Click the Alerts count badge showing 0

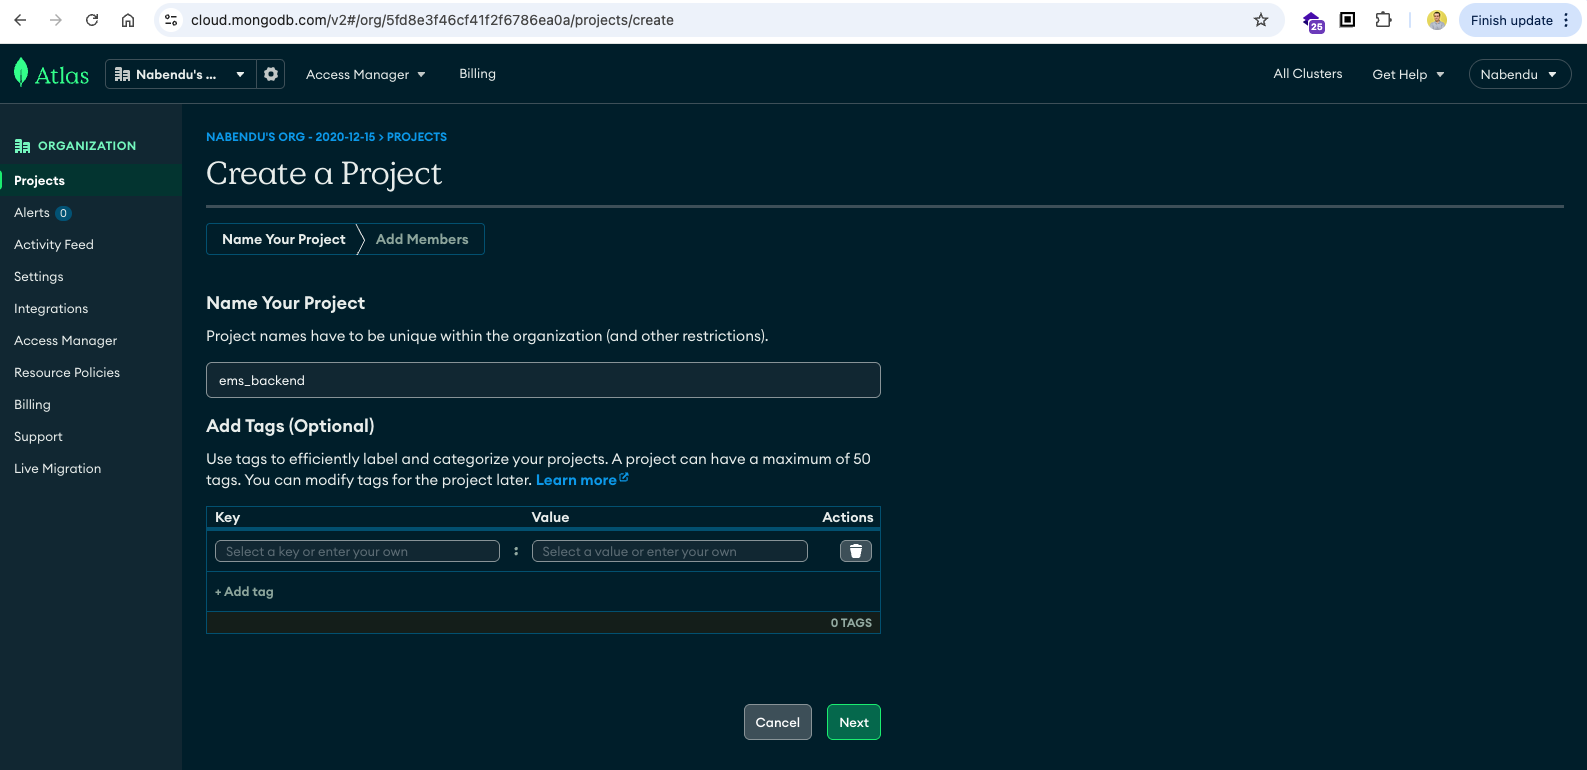click(63, 213)
